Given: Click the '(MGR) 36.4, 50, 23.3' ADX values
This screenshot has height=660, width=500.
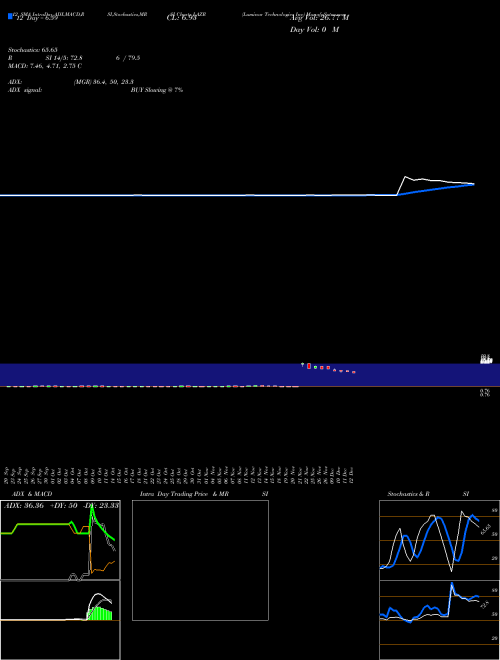Looking at the screenshot, I should [x=104, y=82].
